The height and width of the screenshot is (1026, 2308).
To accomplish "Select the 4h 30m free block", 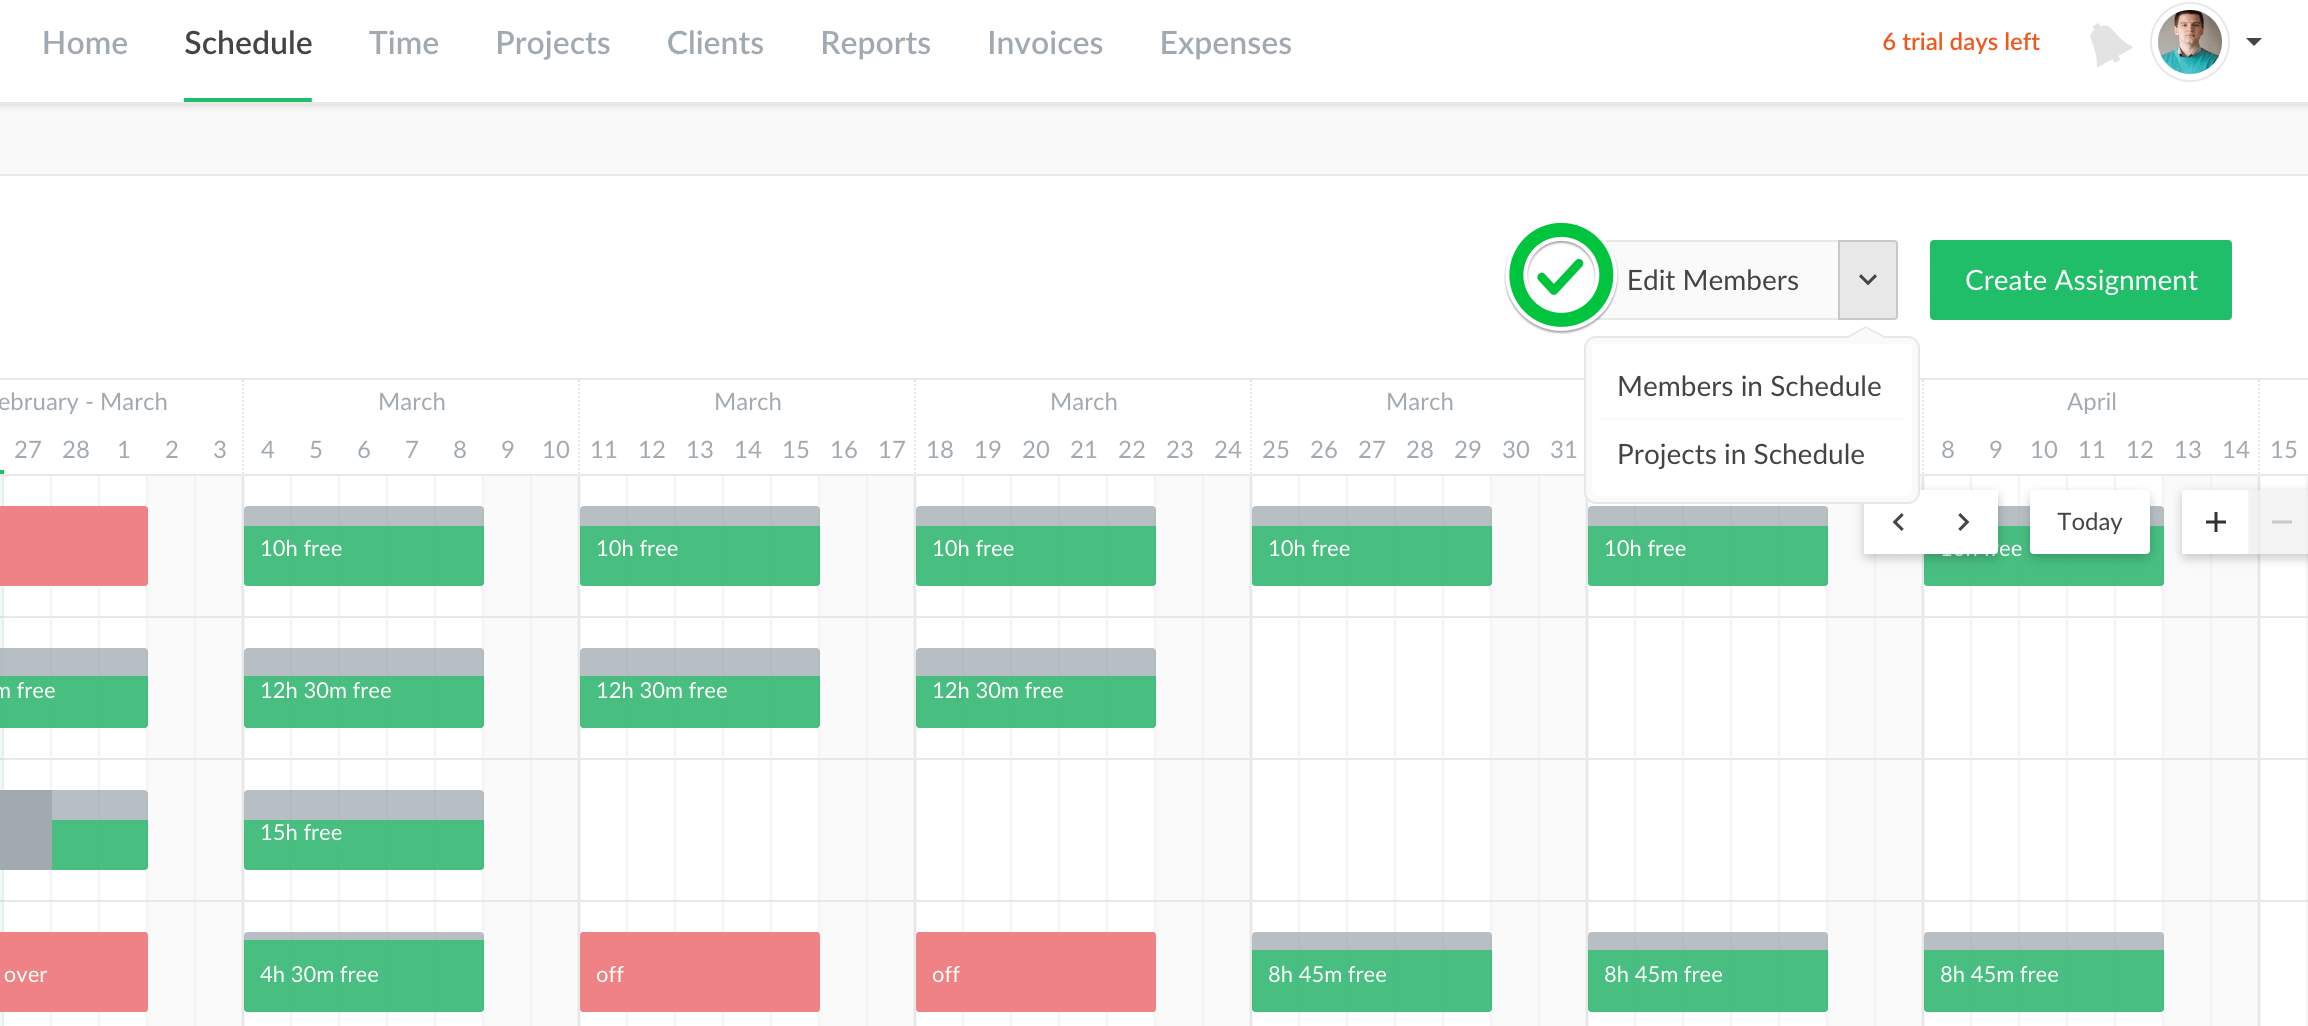I will tap(363, 973).
